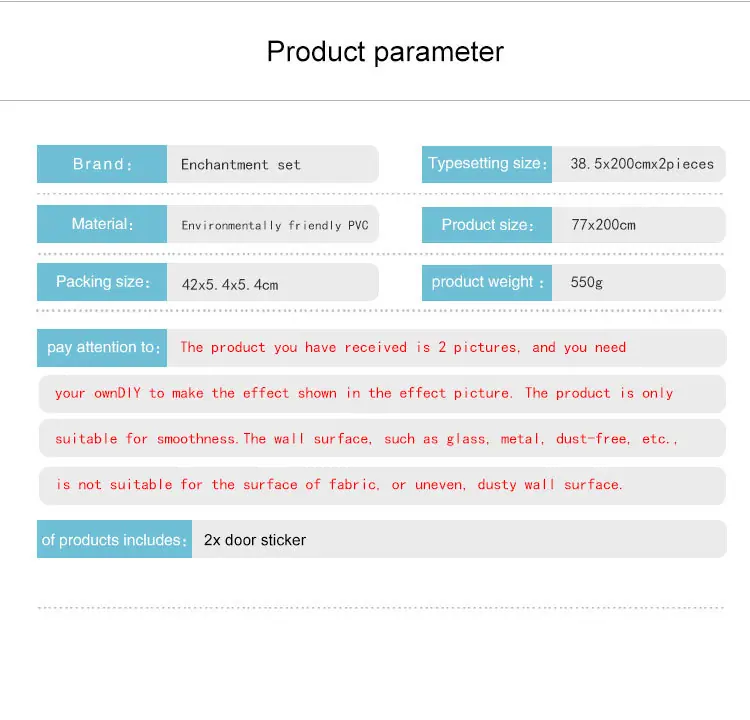Image resolution: width=750 pixels, height=720 pixels.
Task: Select the product weight label
Action: [487, 282]
